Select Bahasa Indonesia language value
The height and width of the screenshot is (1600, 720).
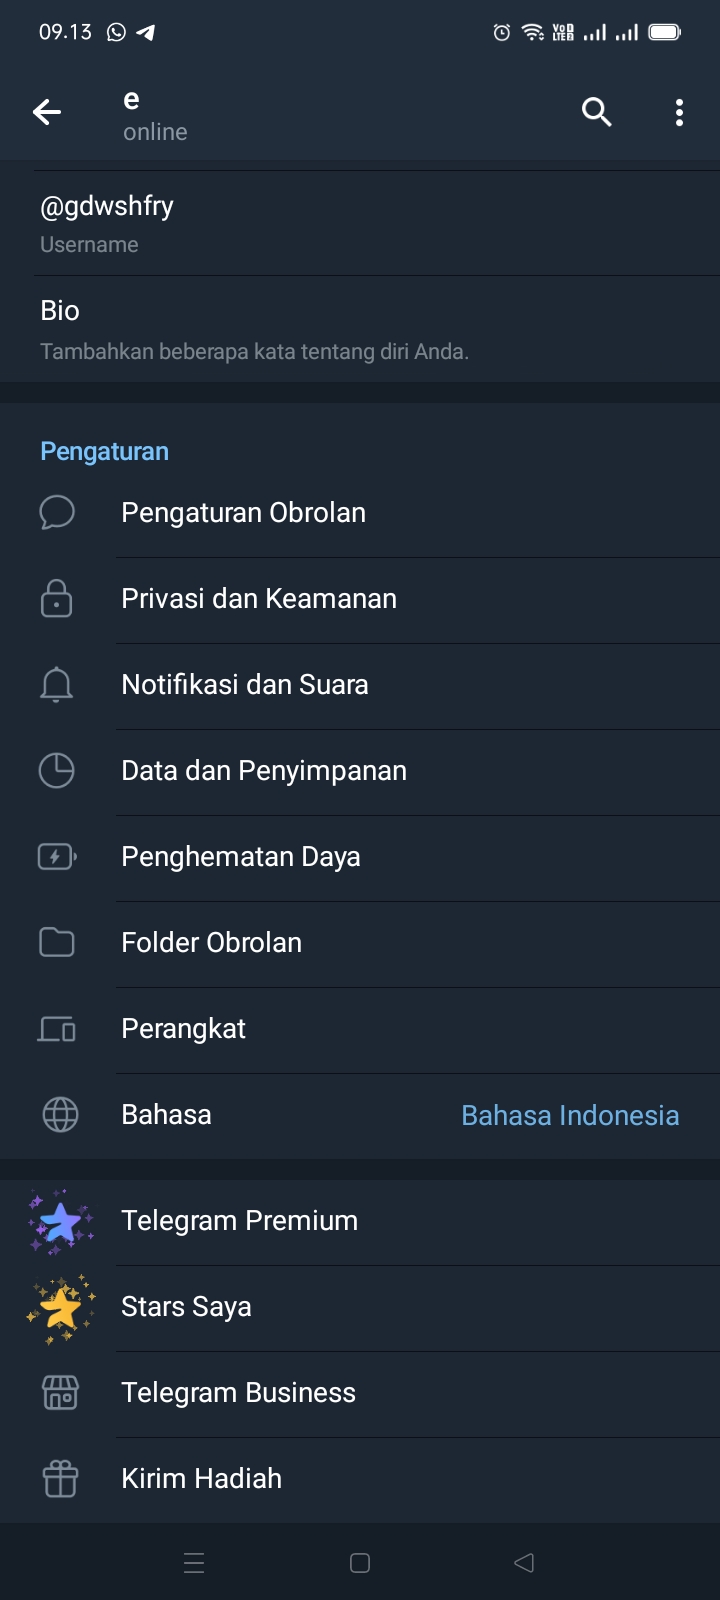click(x=570, y=1115)
